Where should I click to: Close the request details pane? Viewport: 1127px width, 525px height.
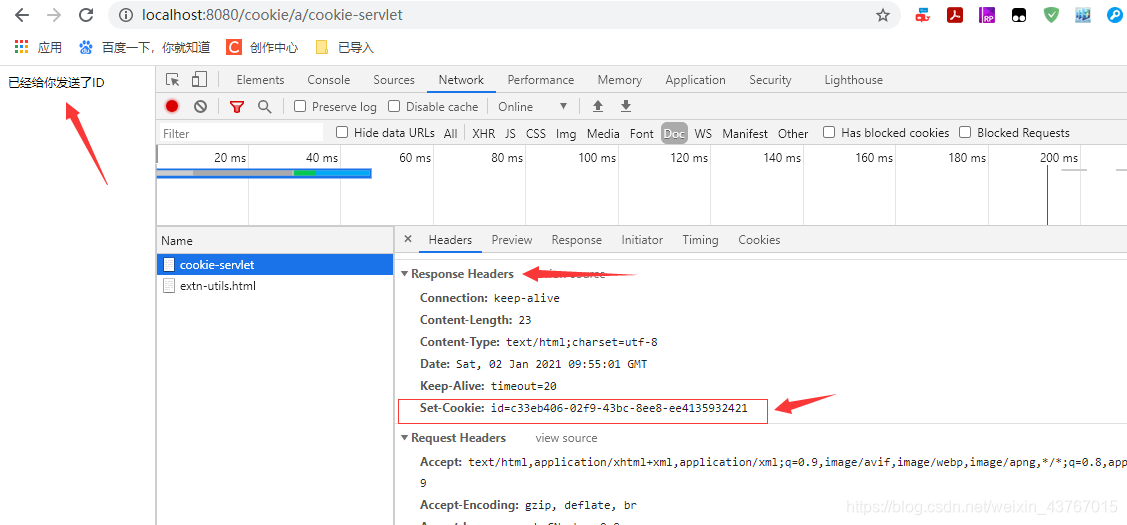(408, 239)
